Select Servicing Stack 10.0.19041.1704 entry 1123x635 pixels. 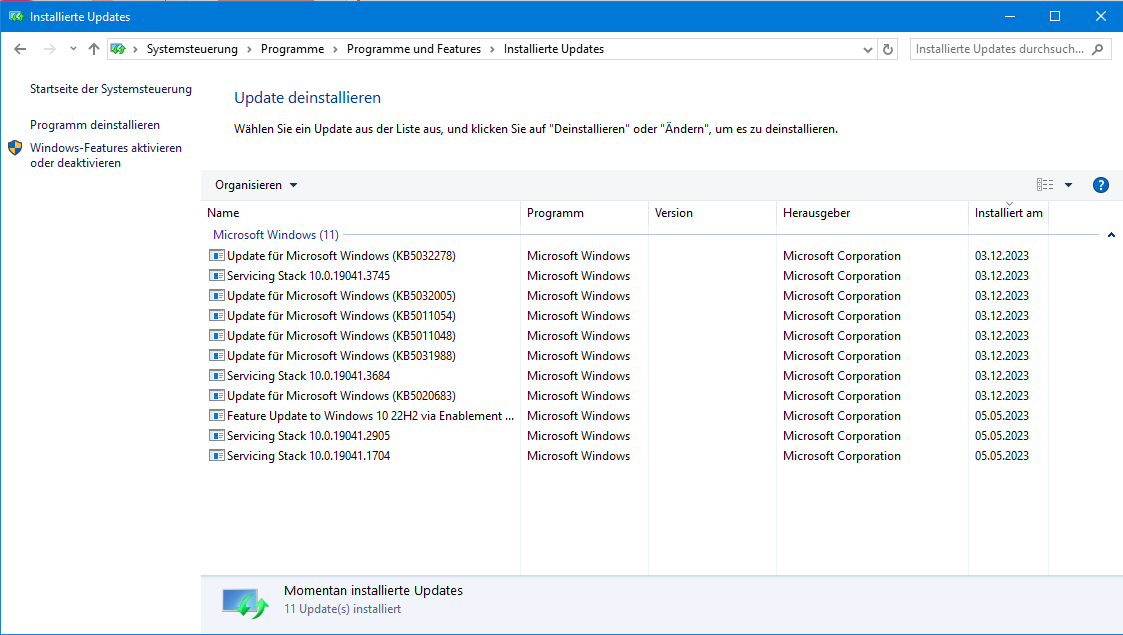[309, 456]
